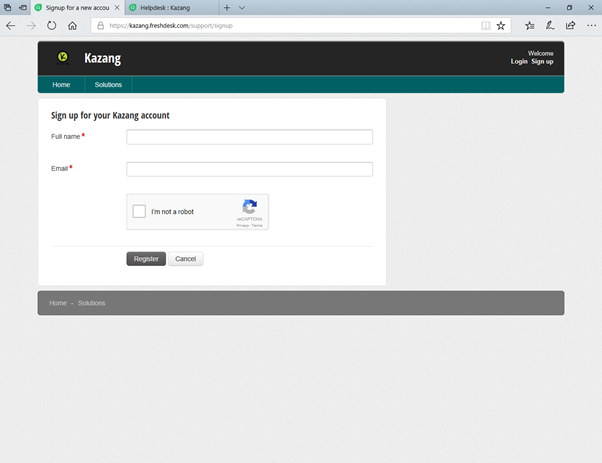602x463 pixels.
Task: Open the reCAPTCHA Terms link
Action: (x=257, y=225)
